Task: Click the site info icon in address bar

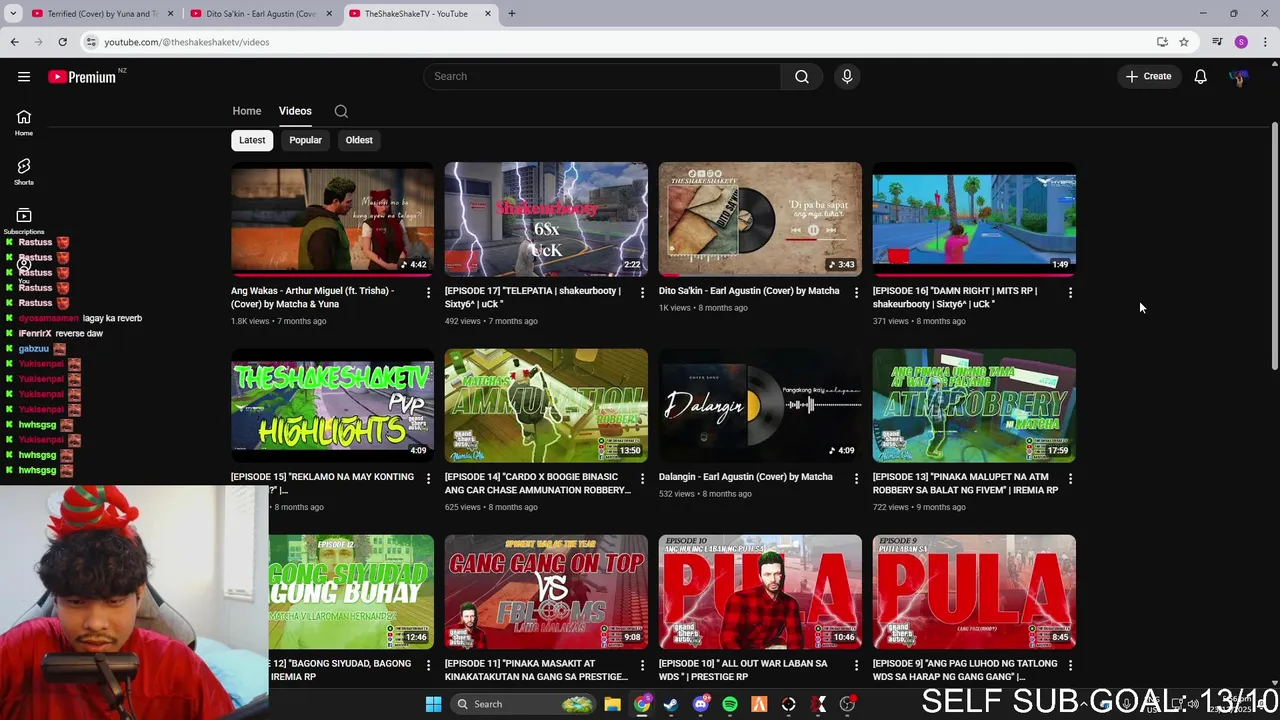Action: 91,42
